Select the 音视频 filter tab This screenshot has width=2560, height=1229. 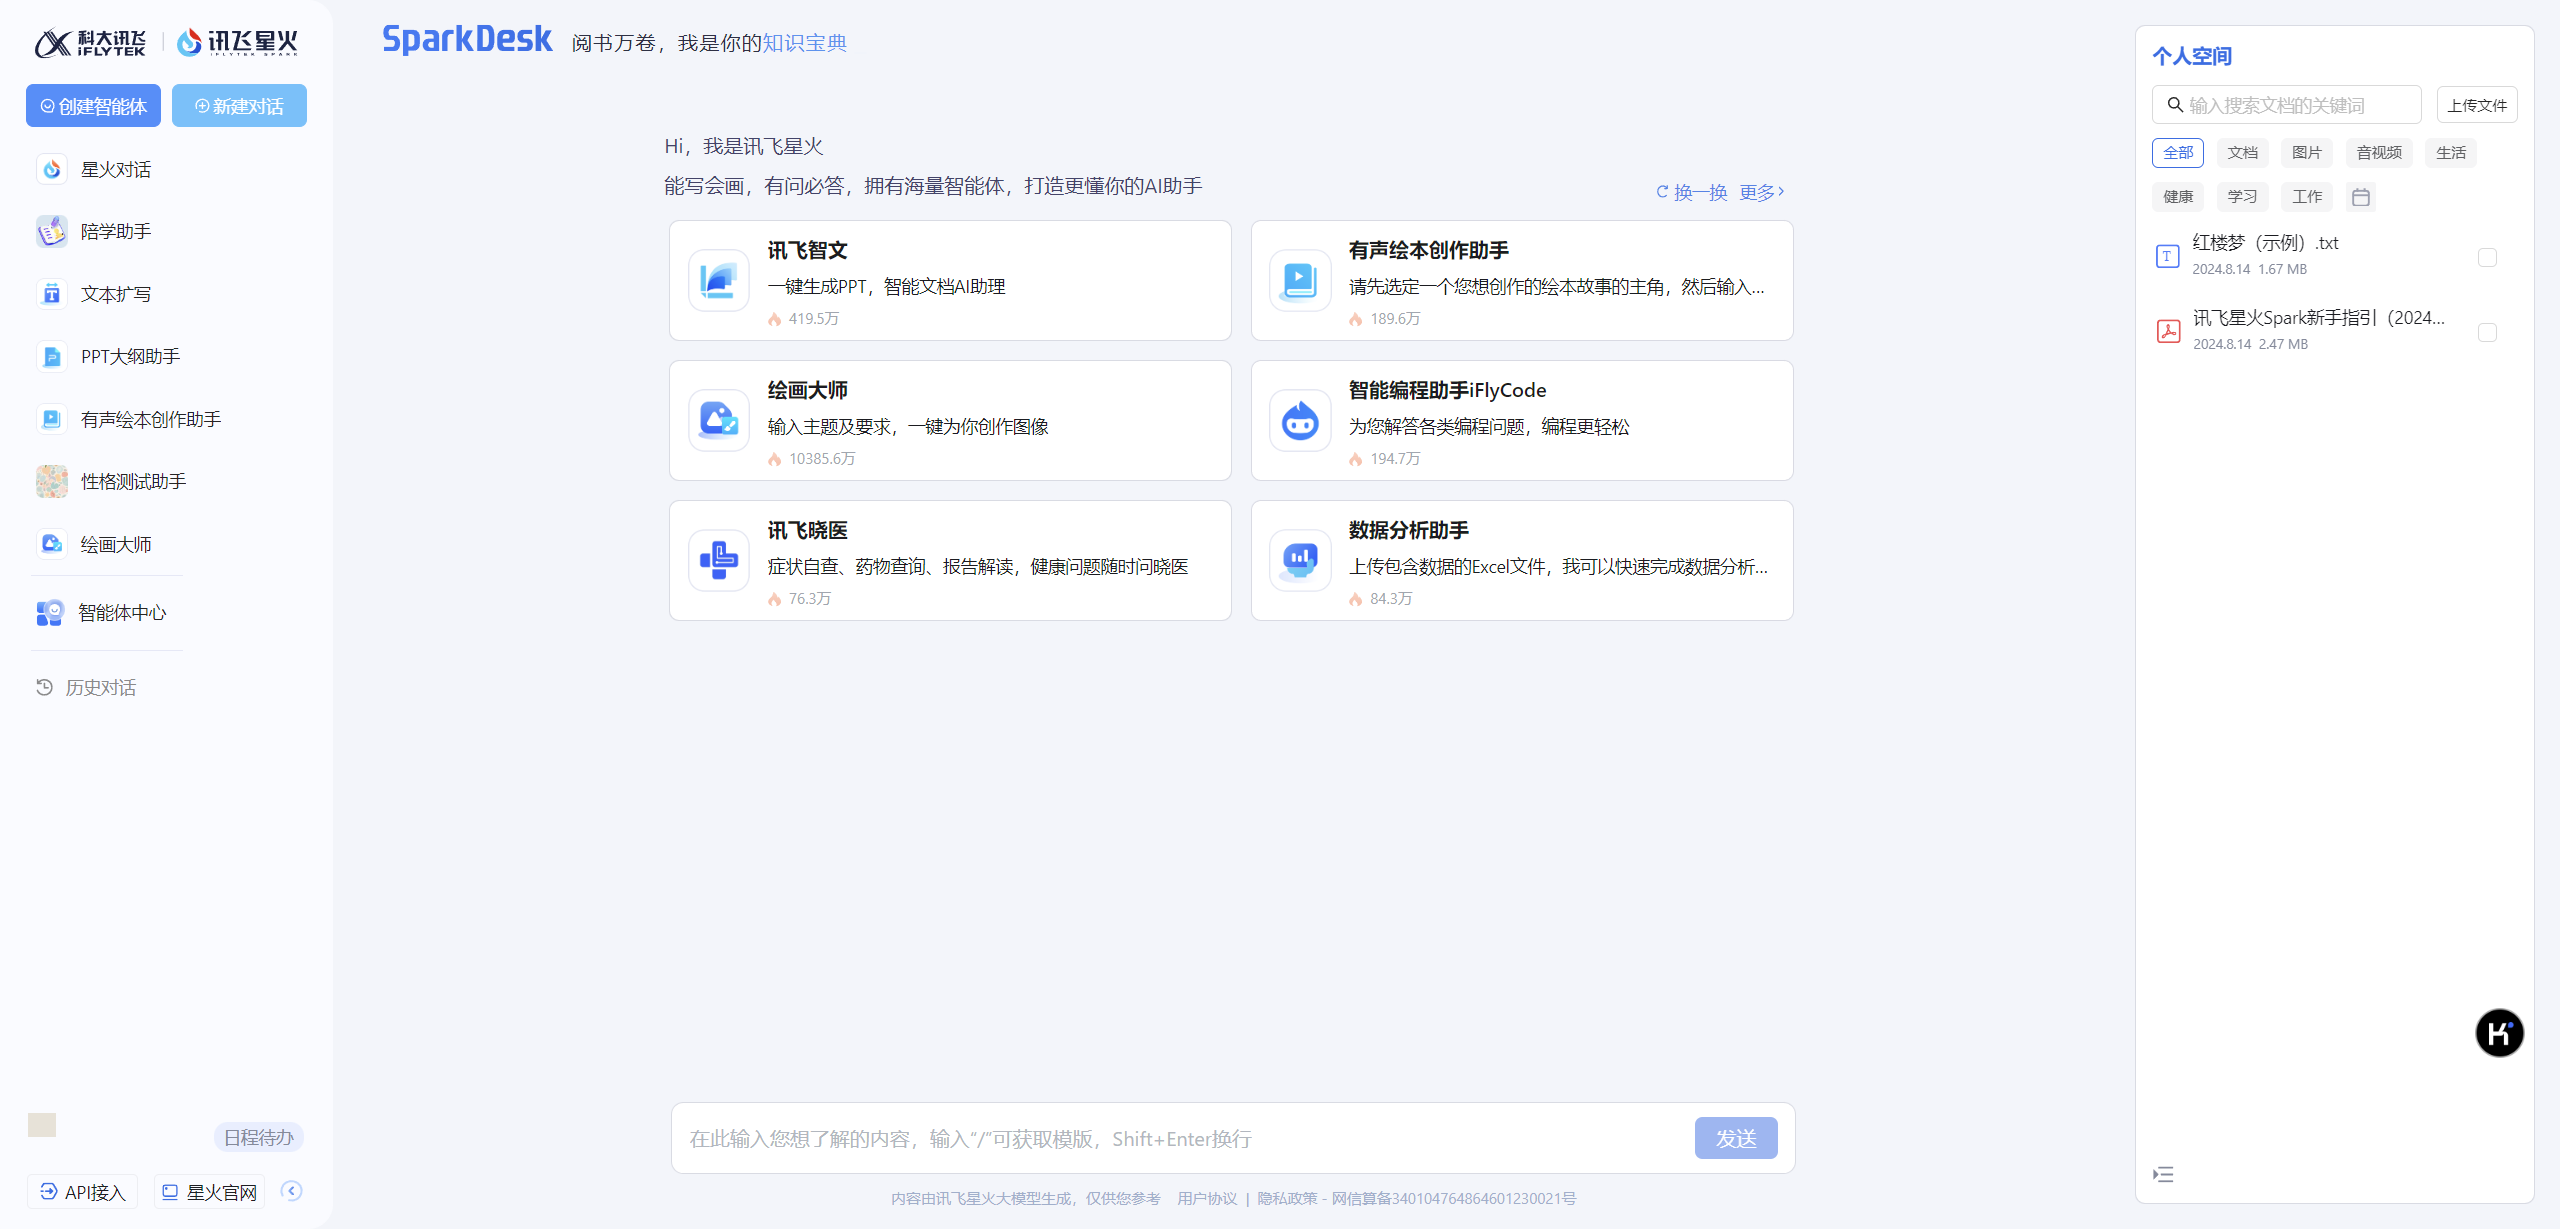2378,153
